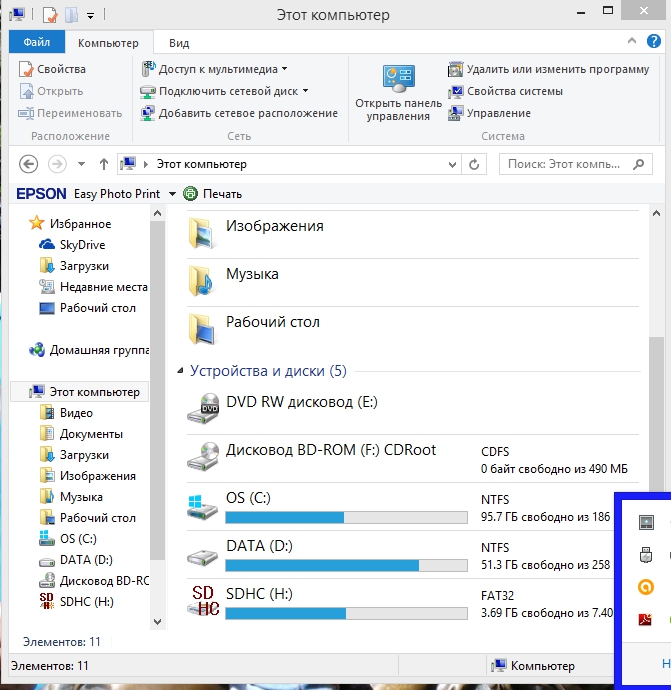This screenshot has height=690, width=671.
Task: Collapse the Devices and drives (Устройства и диски) group
Action: [x=181, y=371]
